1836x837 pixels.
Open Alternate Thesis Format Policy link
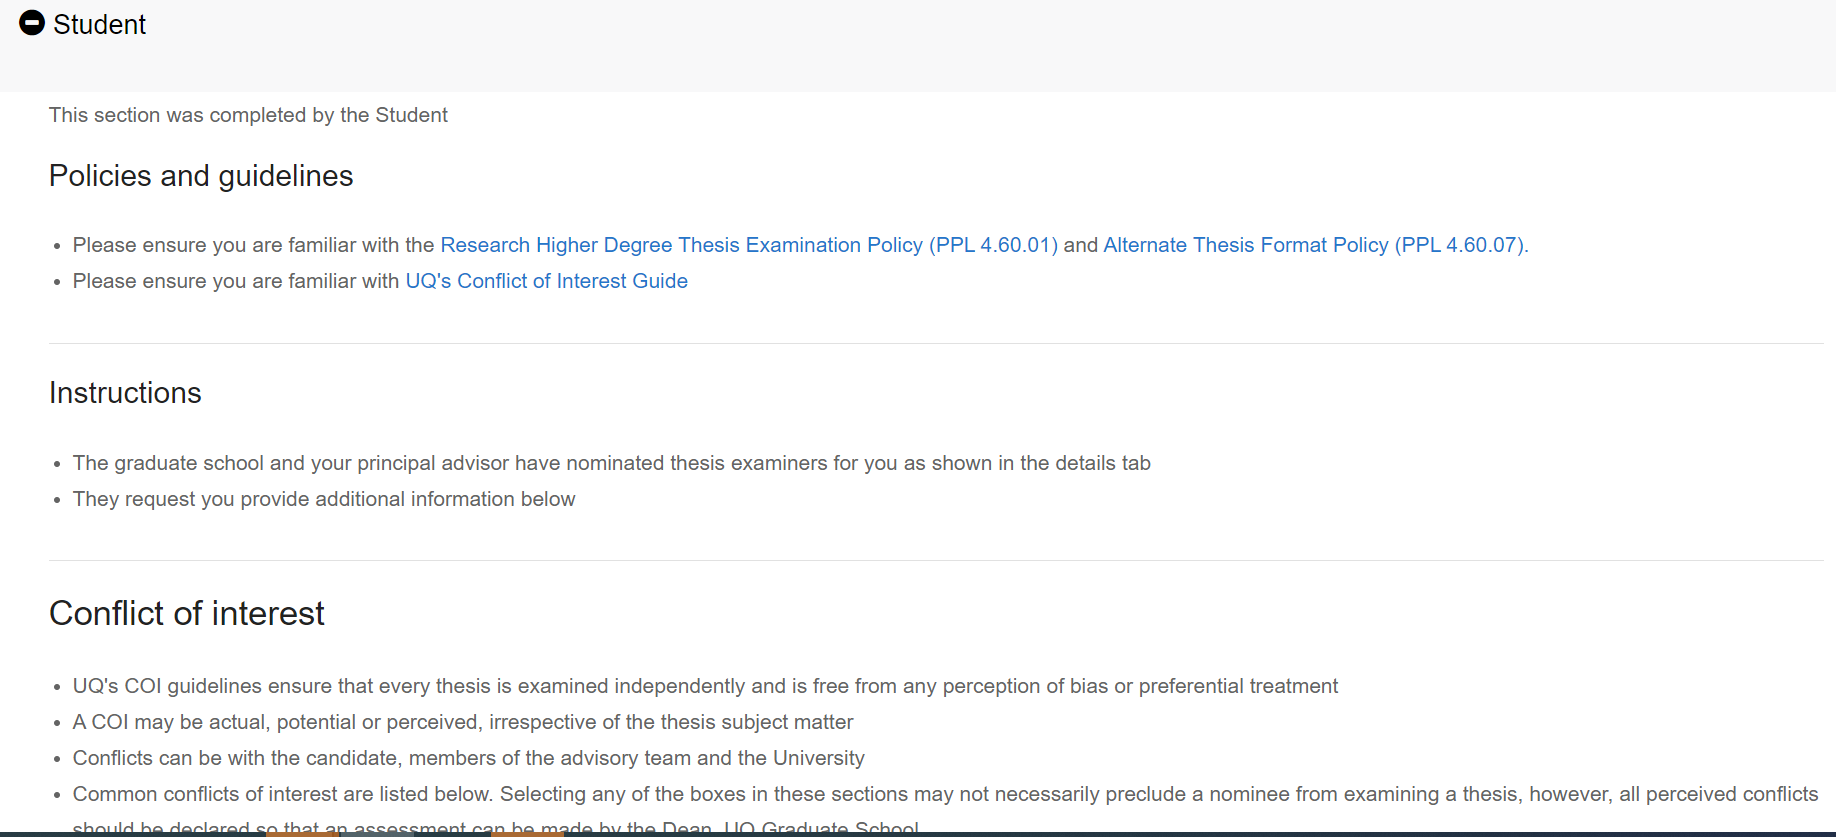[1314, 245]
